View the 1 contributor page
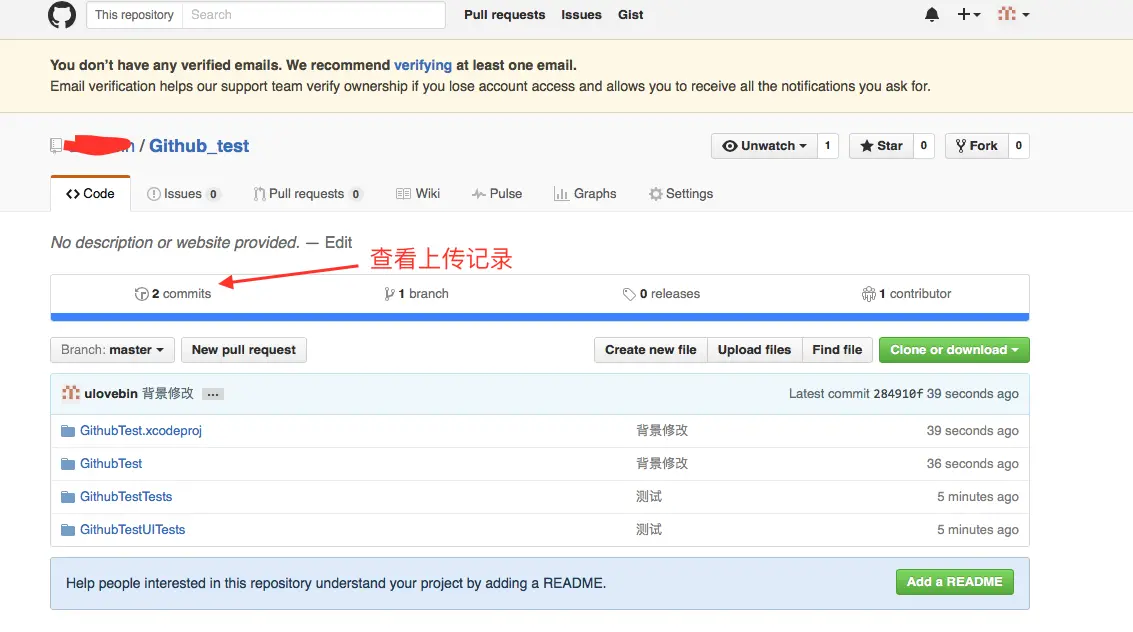The image size is (1133, 632). (x=906, y=294)
